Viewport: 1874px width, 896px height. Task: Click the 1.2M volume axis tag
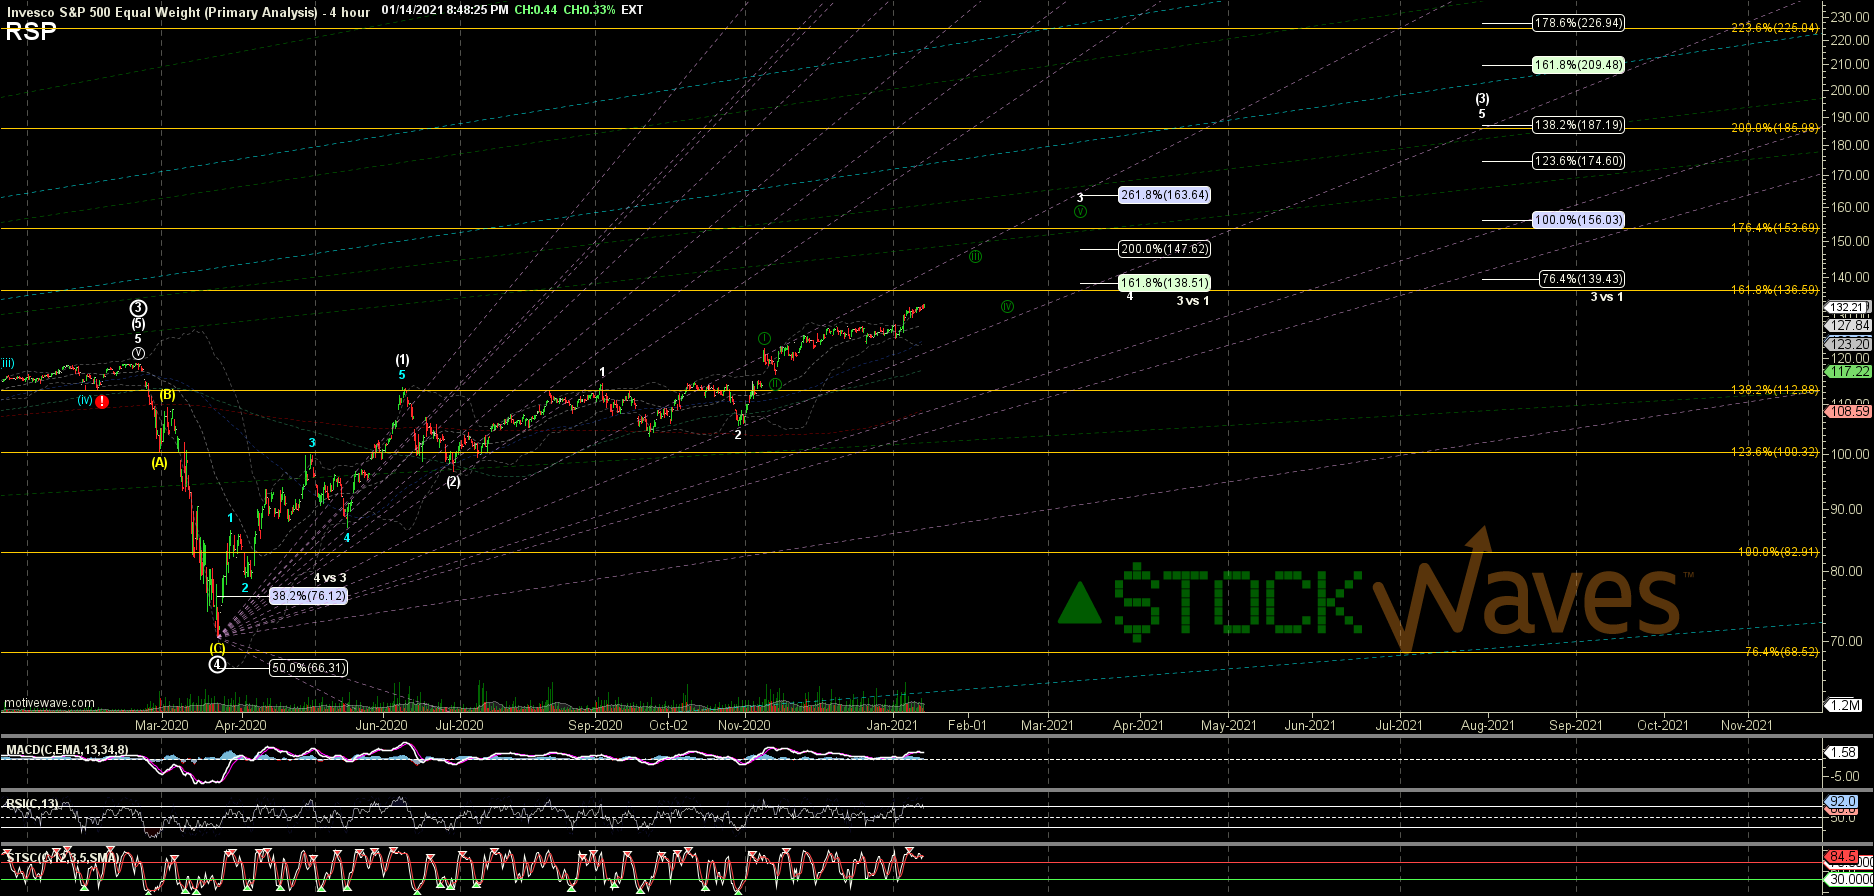point(1845,706)
